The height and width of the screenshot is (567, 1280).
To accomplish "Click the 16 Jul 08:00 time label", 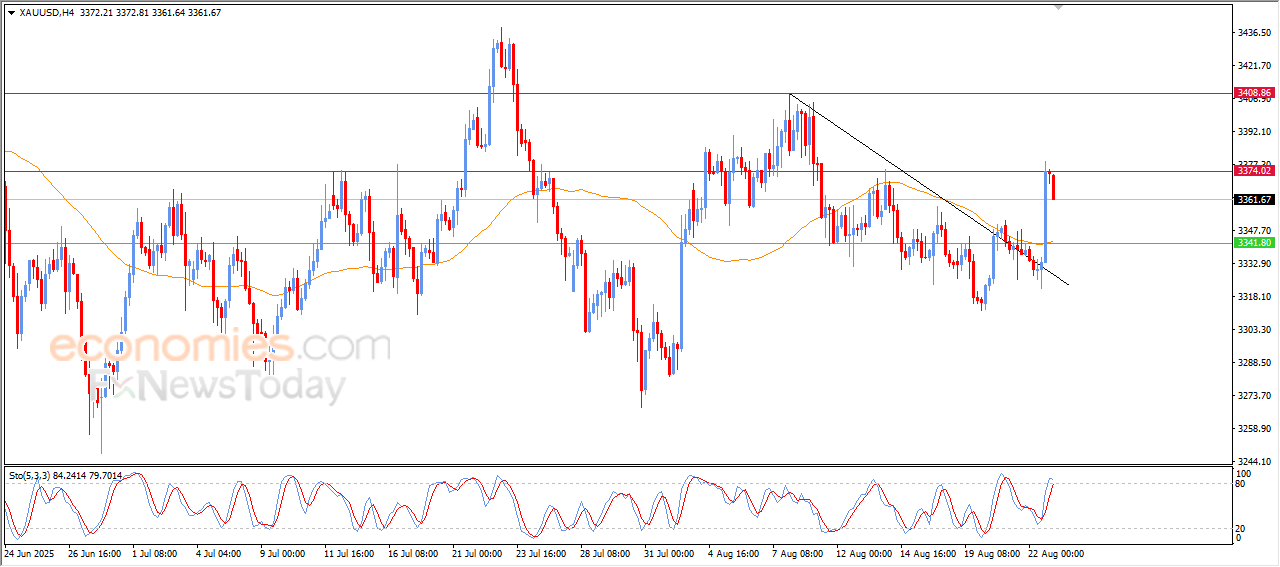I will point(413,553).
